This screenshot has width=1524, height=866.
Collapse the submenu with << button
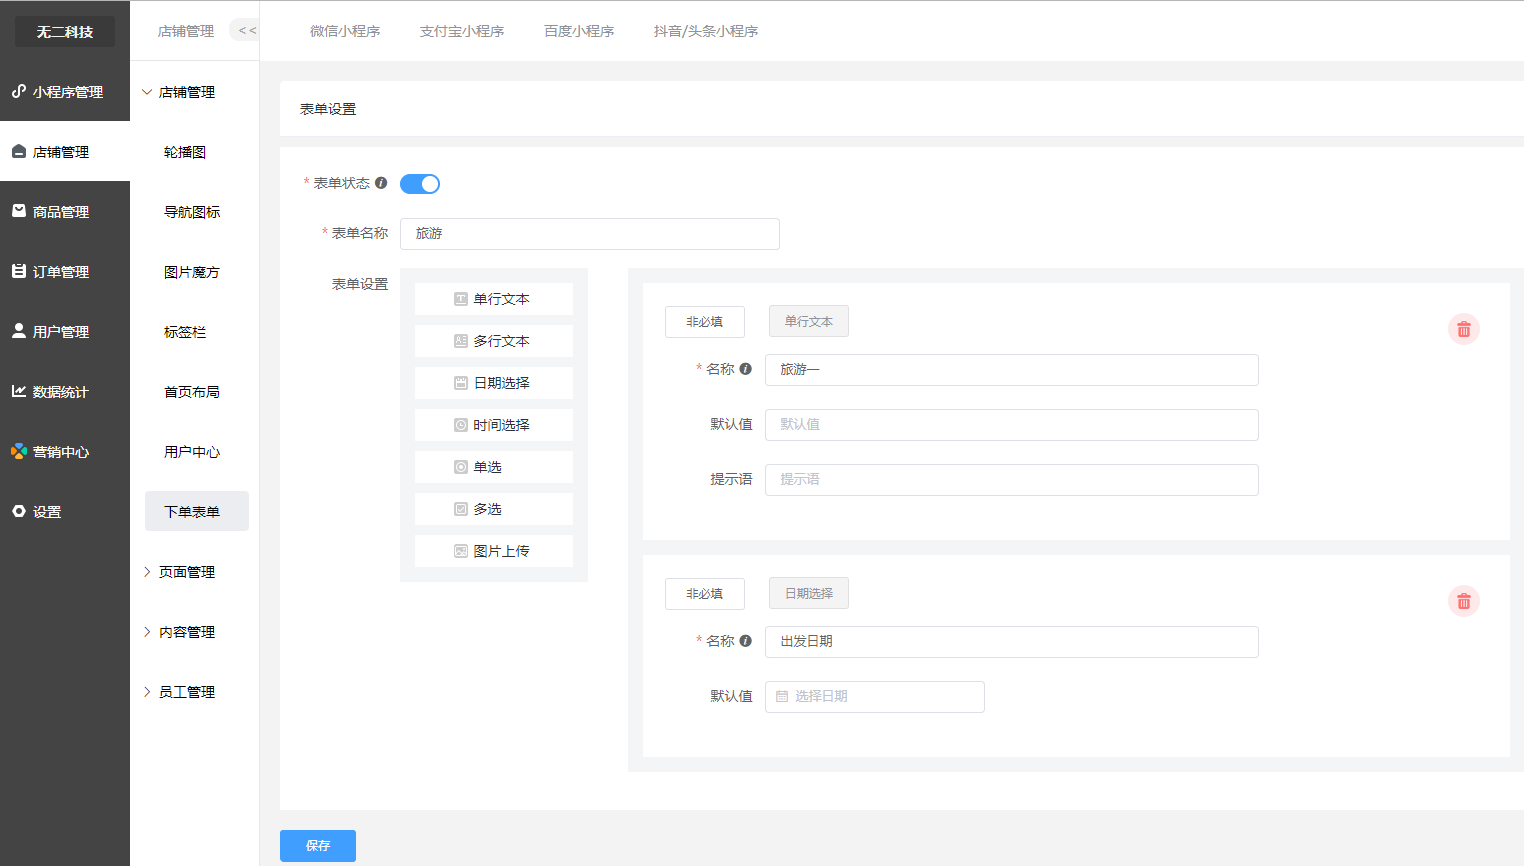[x=246, y=31]
